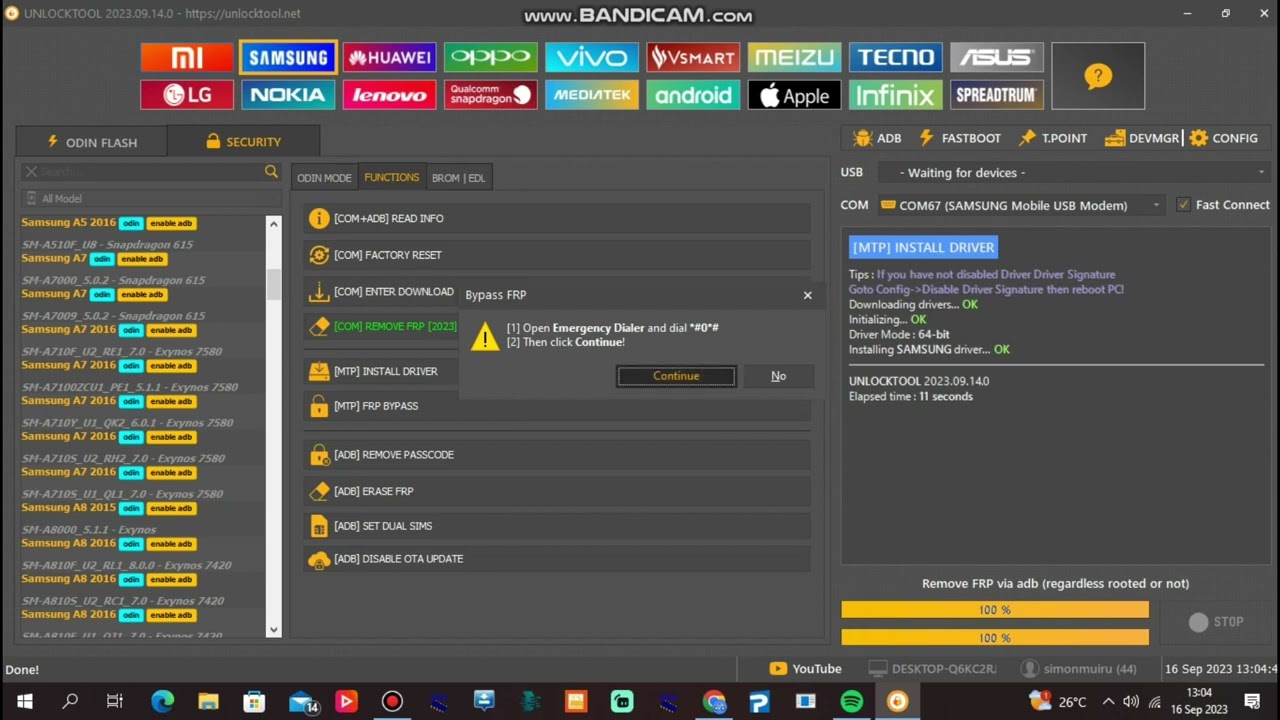The height and width of the screenshot is (720, 1280).
Task: Switch to the ODIN MODE tab
Action: (324, 178)
